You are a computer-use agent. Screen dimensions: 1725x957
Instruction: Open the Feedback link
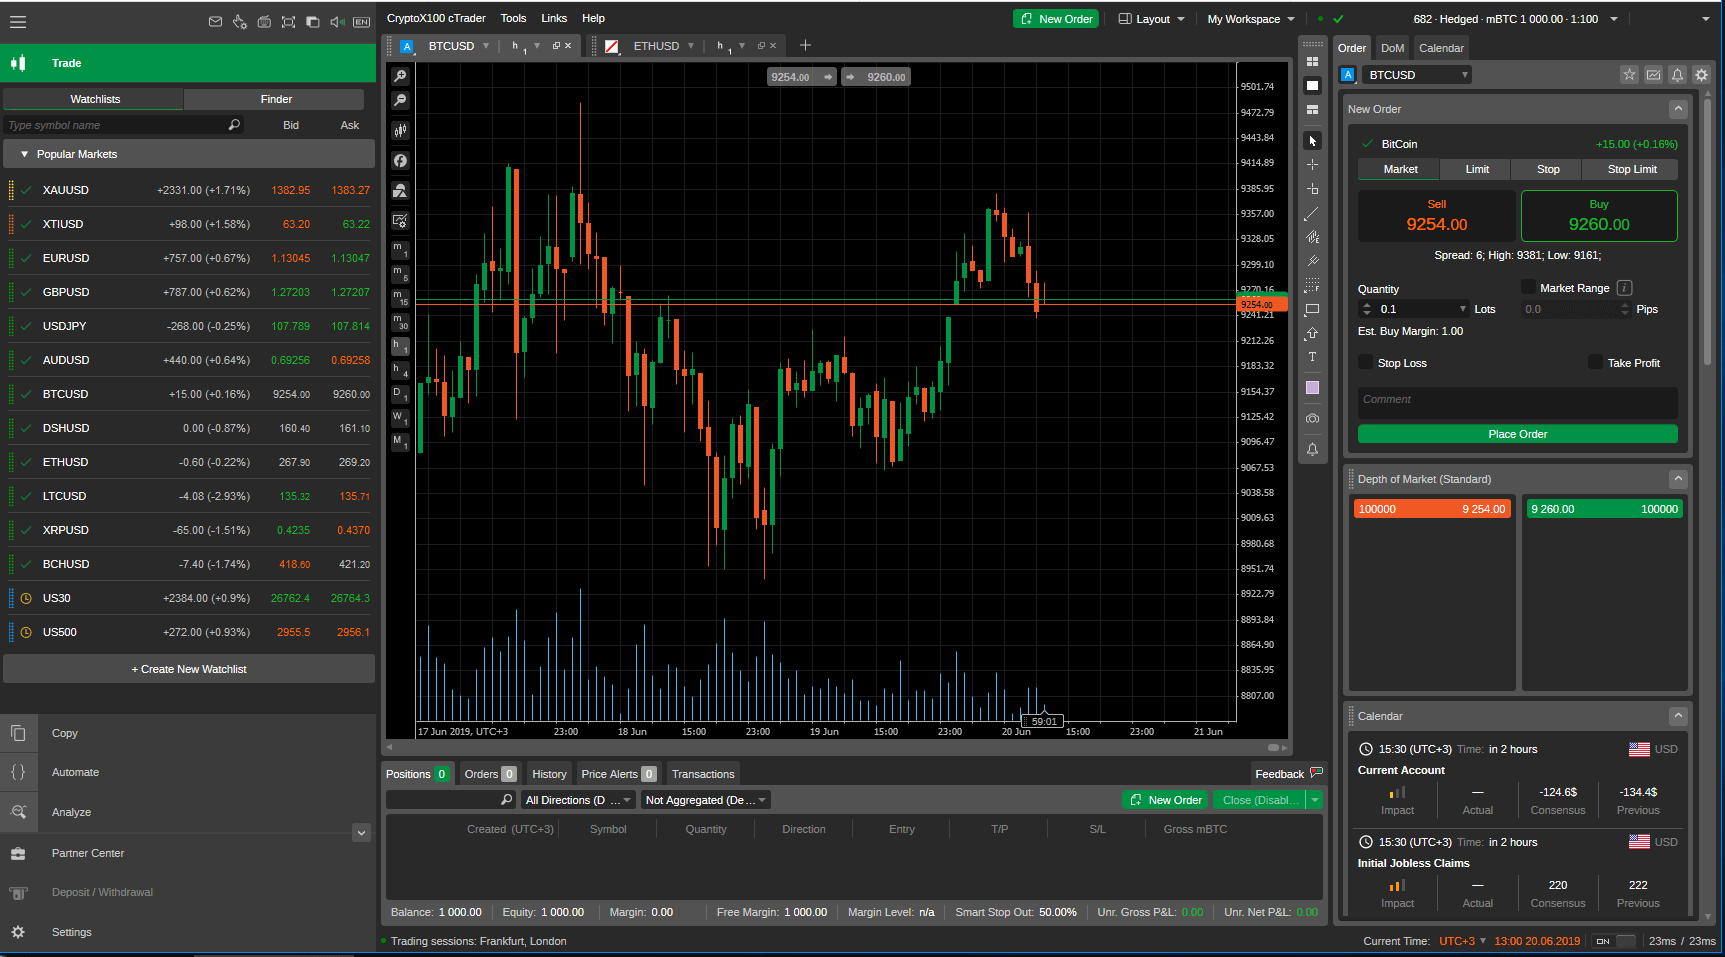(1288, 774)
